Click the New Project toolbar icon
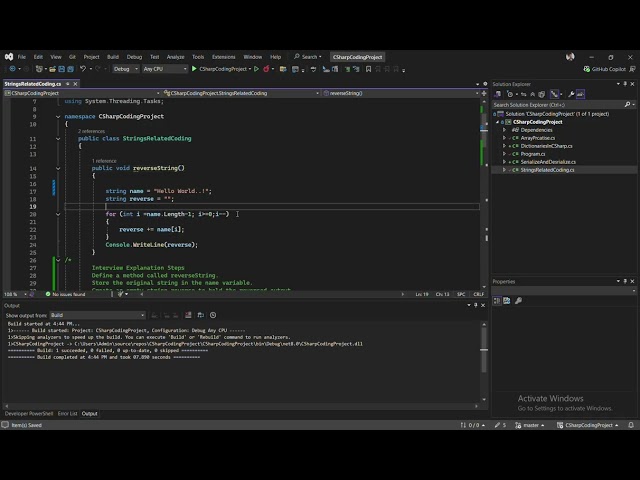The height and width of the screenshot is (480, 640). click(39, 69)
